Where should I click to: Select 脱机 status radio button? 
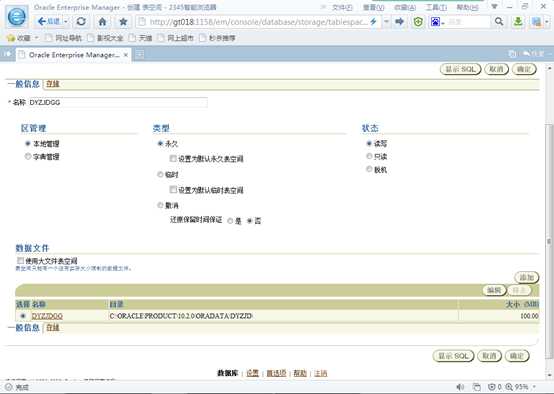click(369, 169)
